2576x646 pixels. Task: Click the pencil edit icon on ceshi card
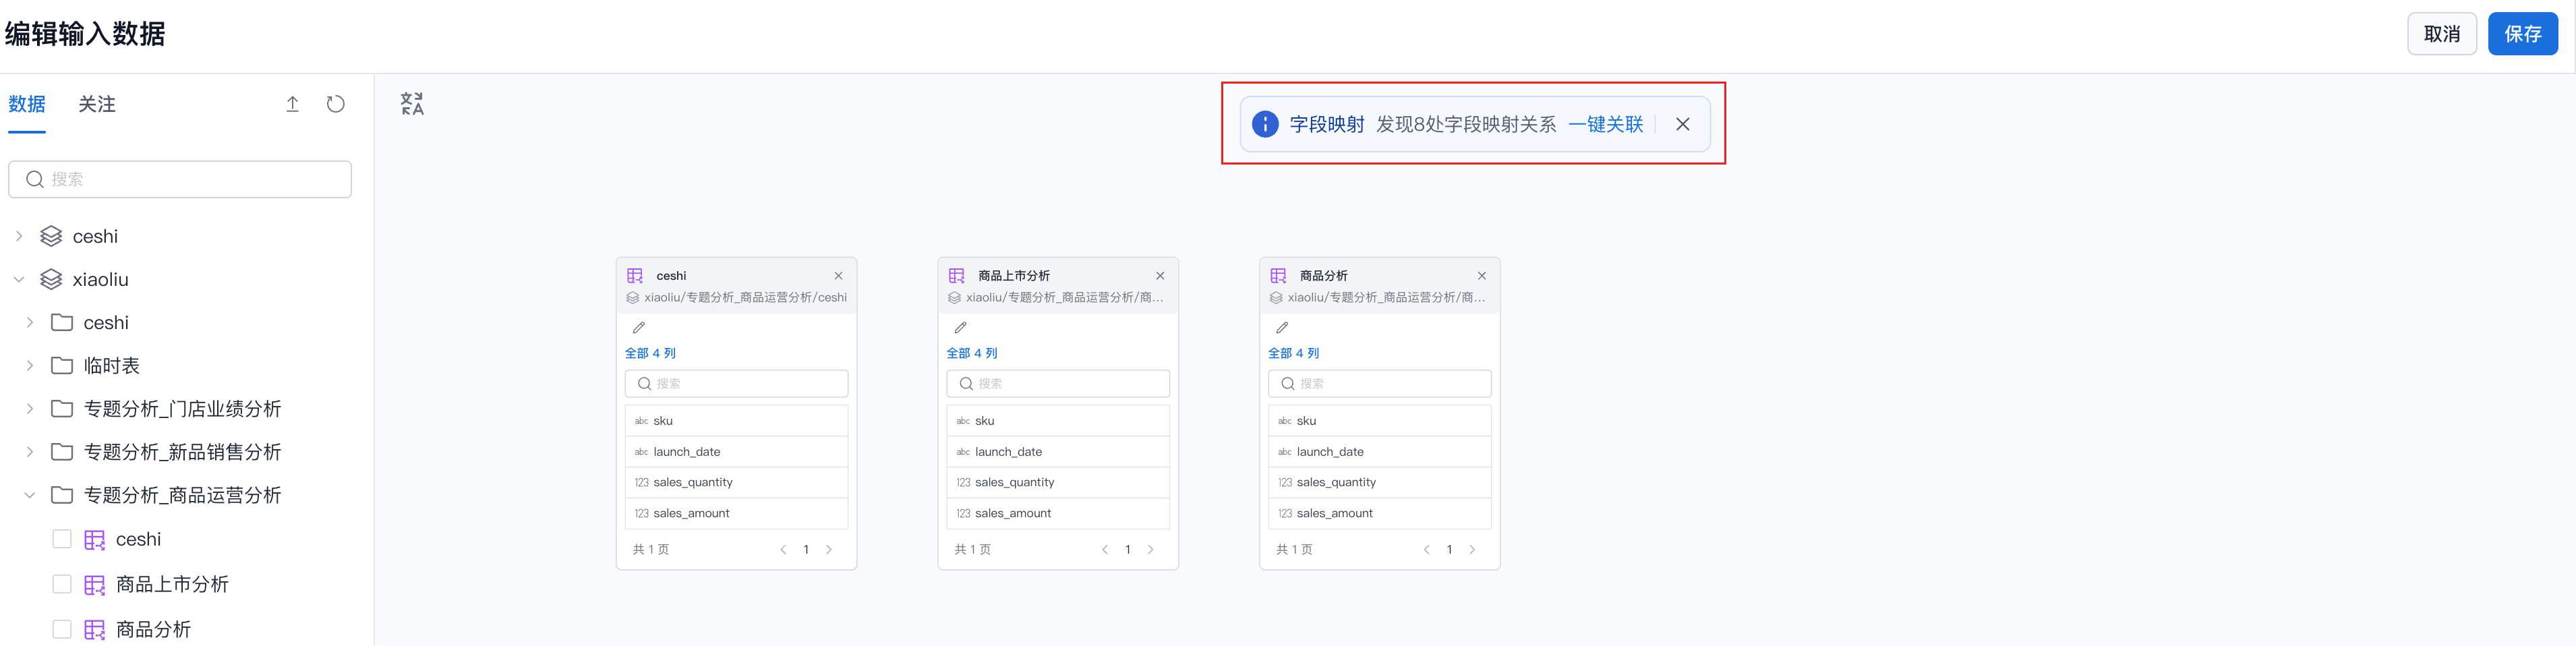pos(639,328)
